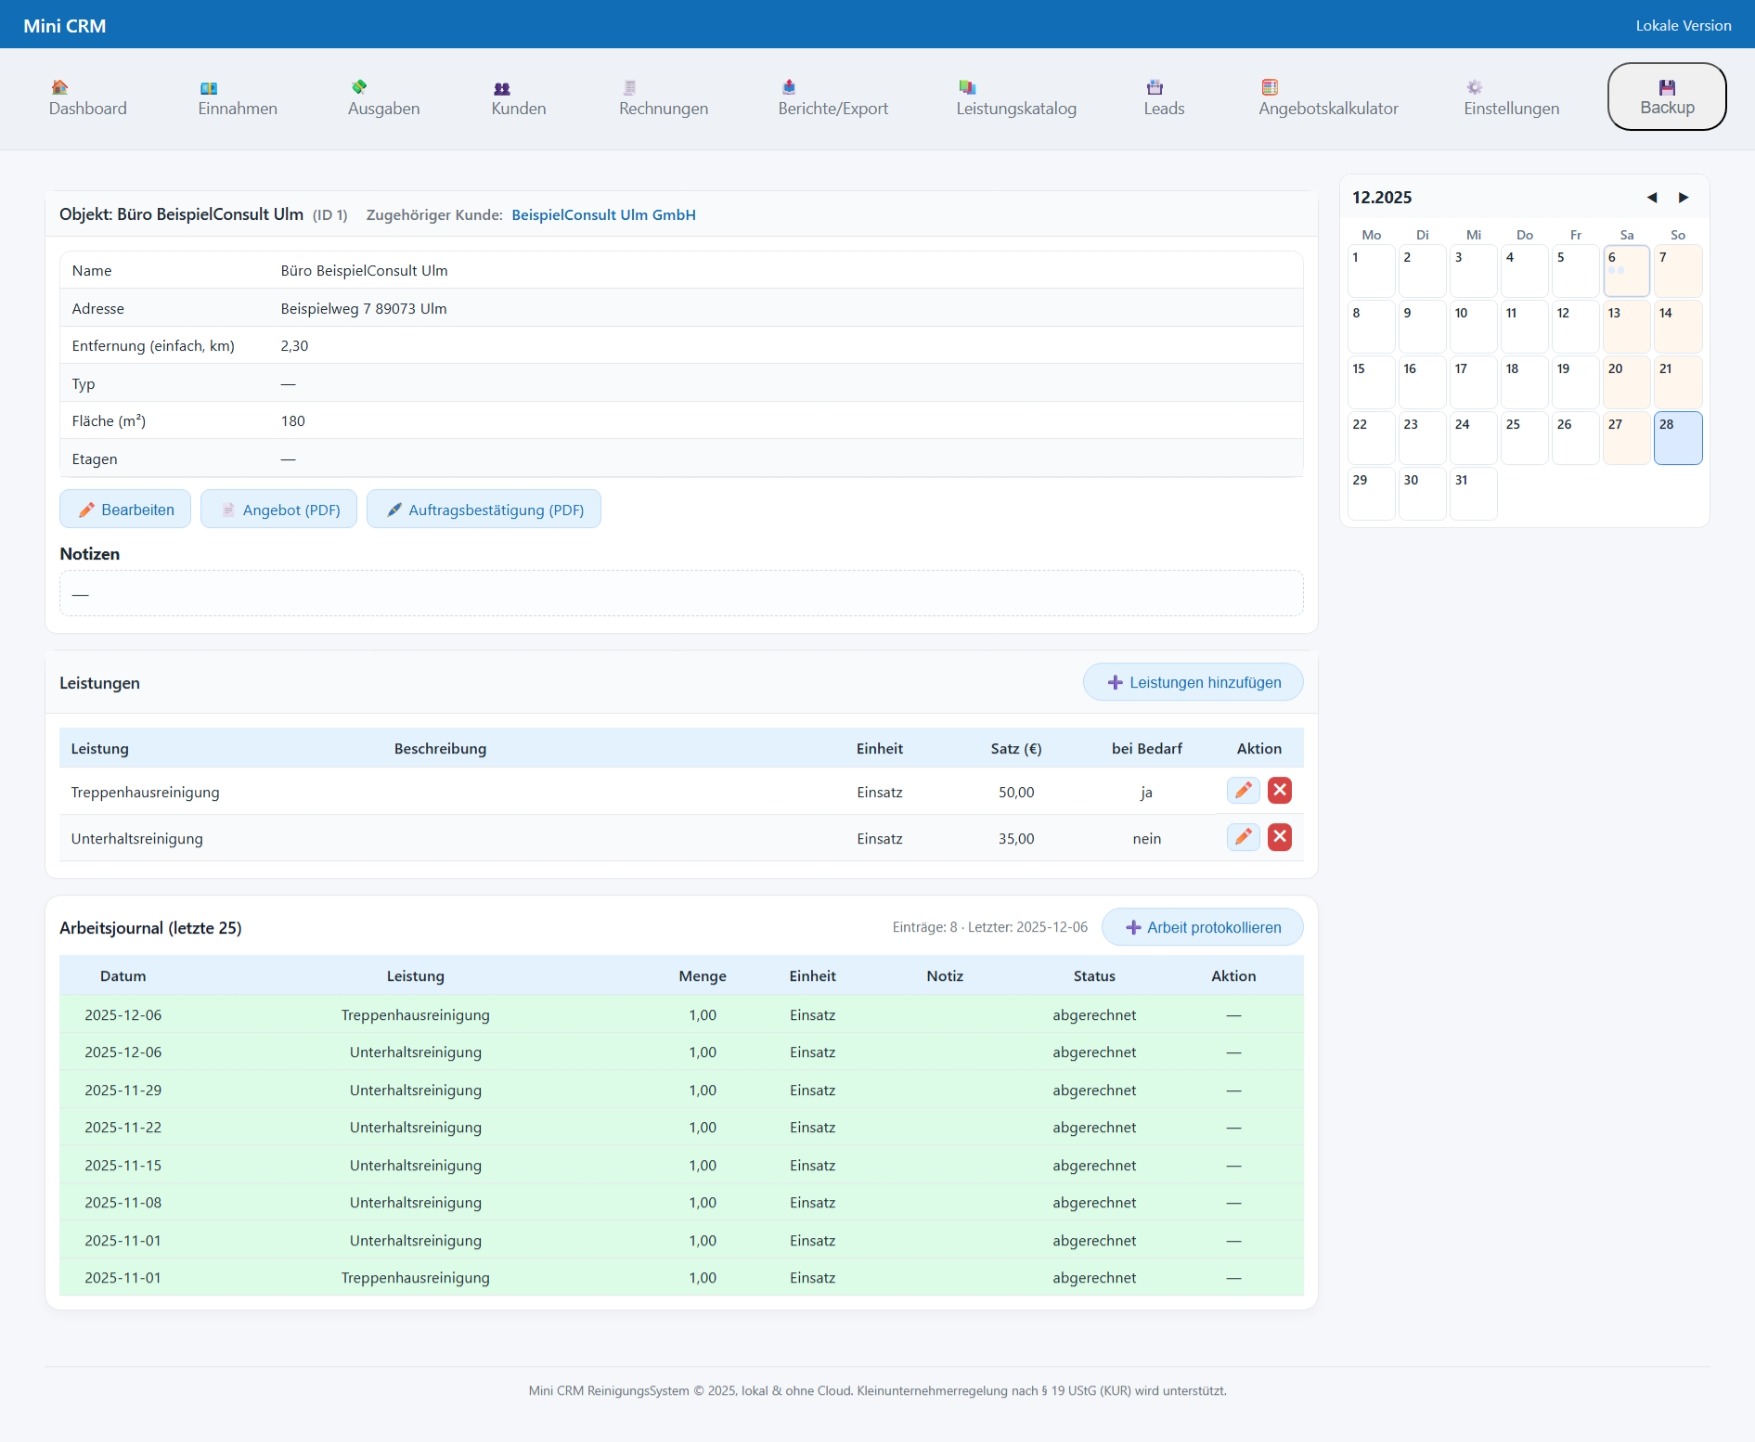This screenshot has height=1442, width=1755.
Task: Click Leistungen hinzufügen
Action: tap(1193, 683)
